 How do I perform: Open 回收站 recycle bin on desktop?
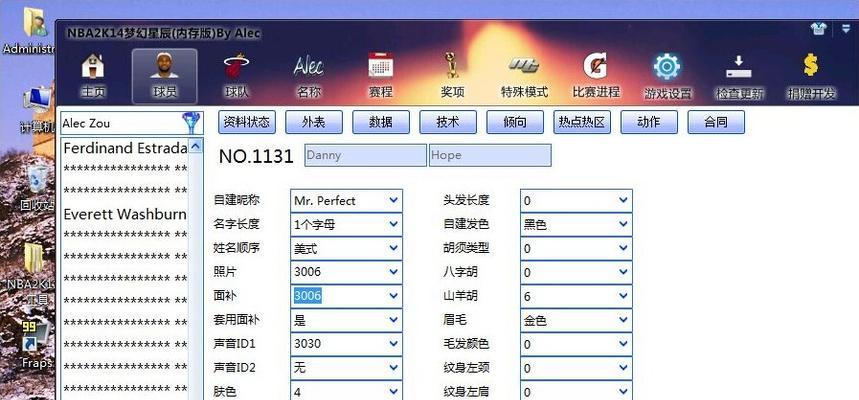click(37, 188)
